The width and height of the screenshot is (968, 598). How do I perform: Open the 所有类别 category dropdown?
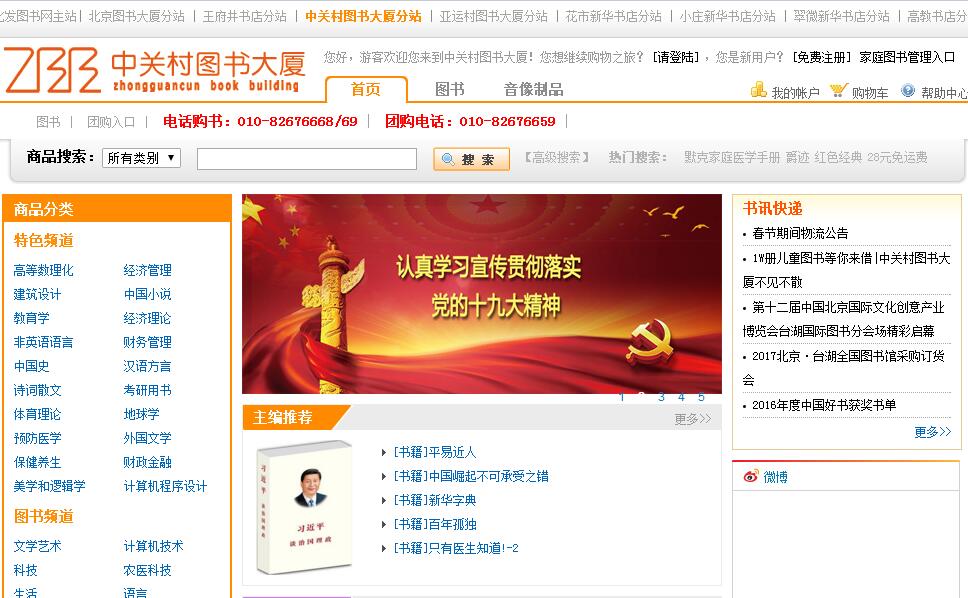pyautogui.click(x=141, y=158)
